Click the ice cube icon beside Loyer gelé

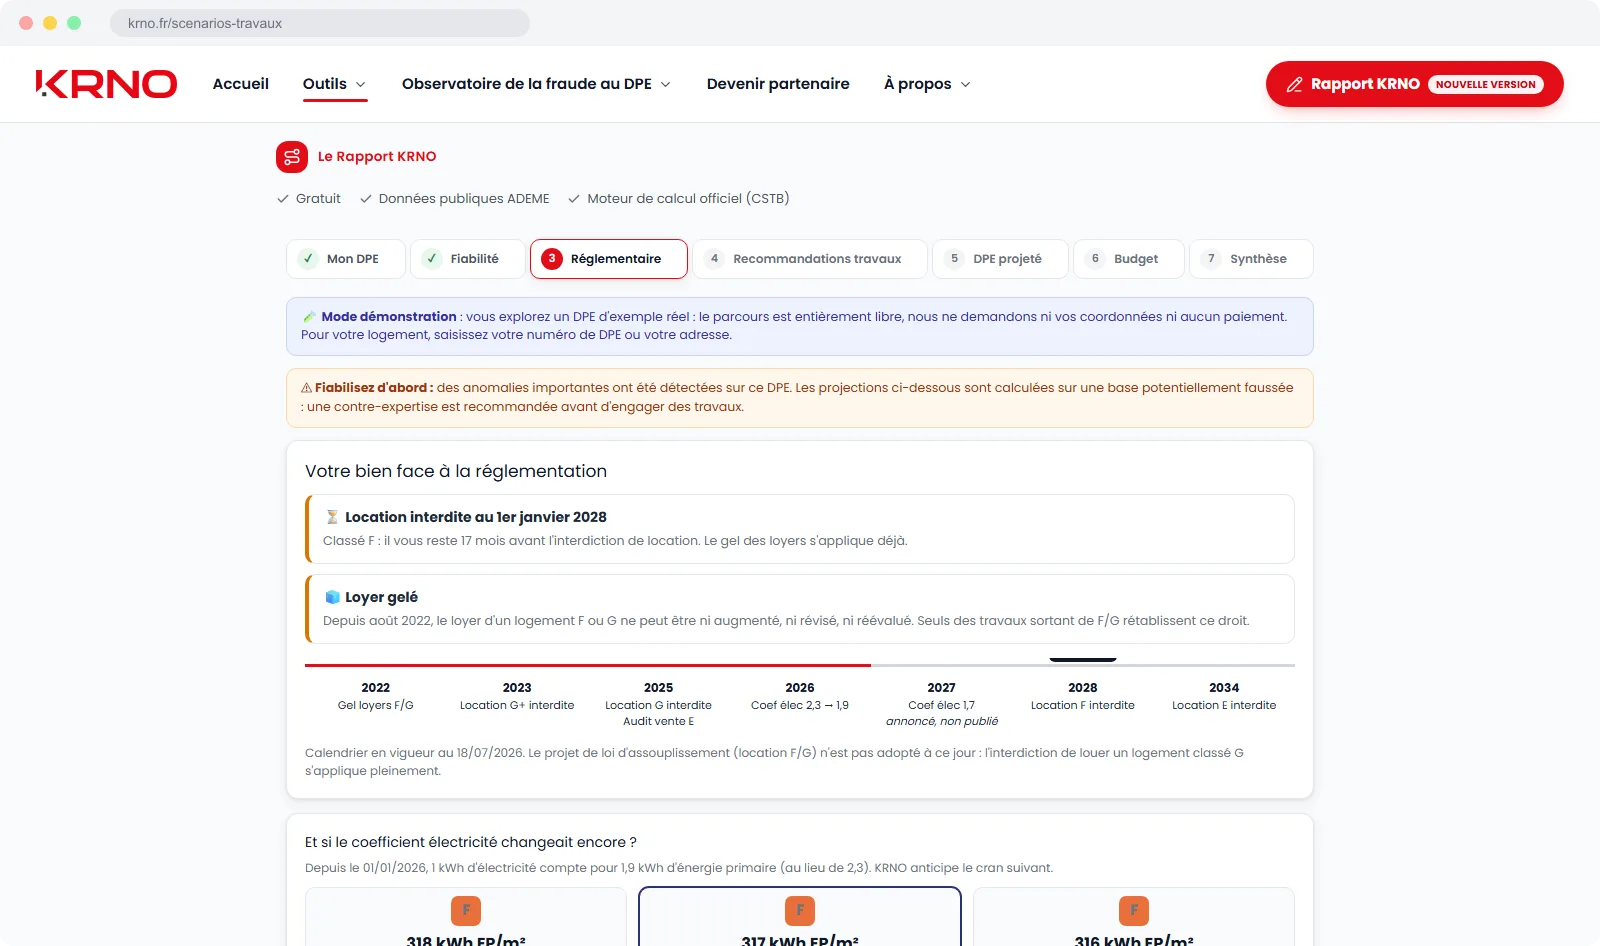click(x=332, y=597)
